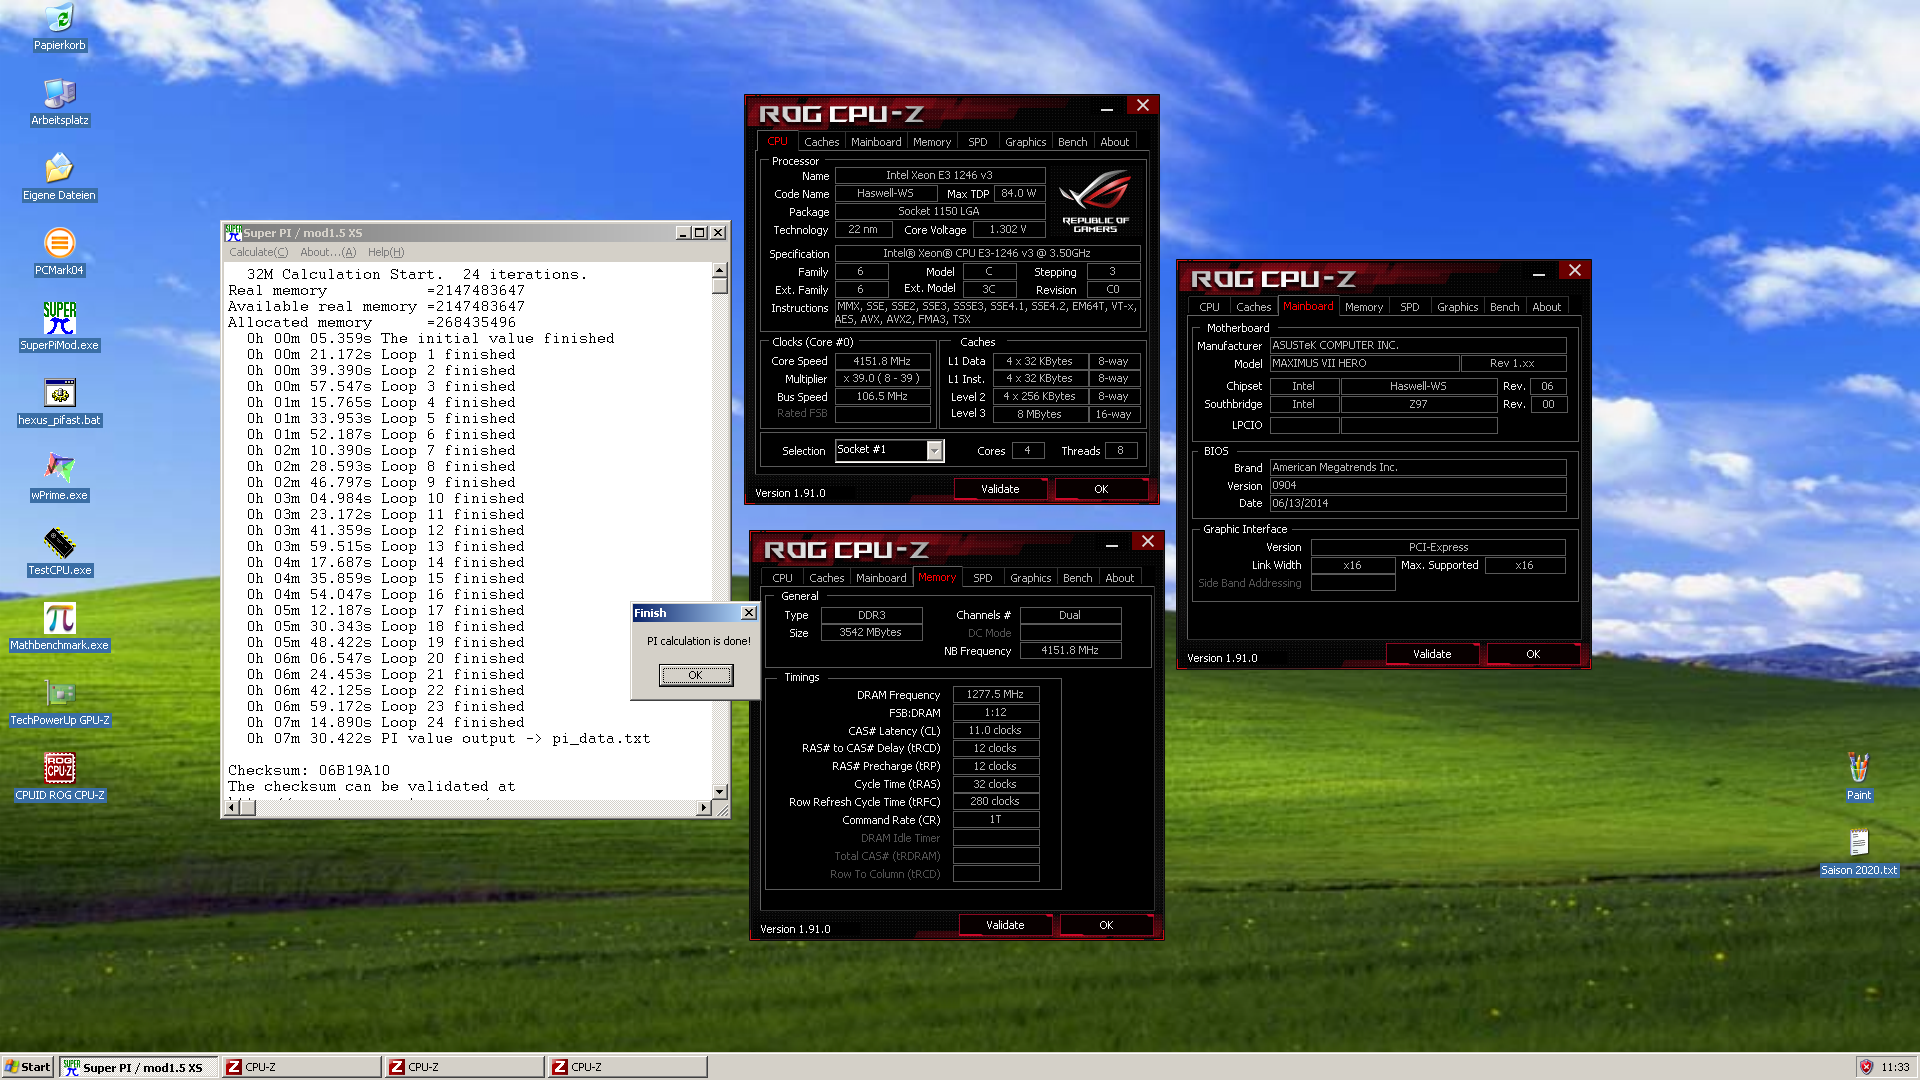Open the Help menu in Super PI
Screen dimensions: 1920x1080
coord(386,252)
